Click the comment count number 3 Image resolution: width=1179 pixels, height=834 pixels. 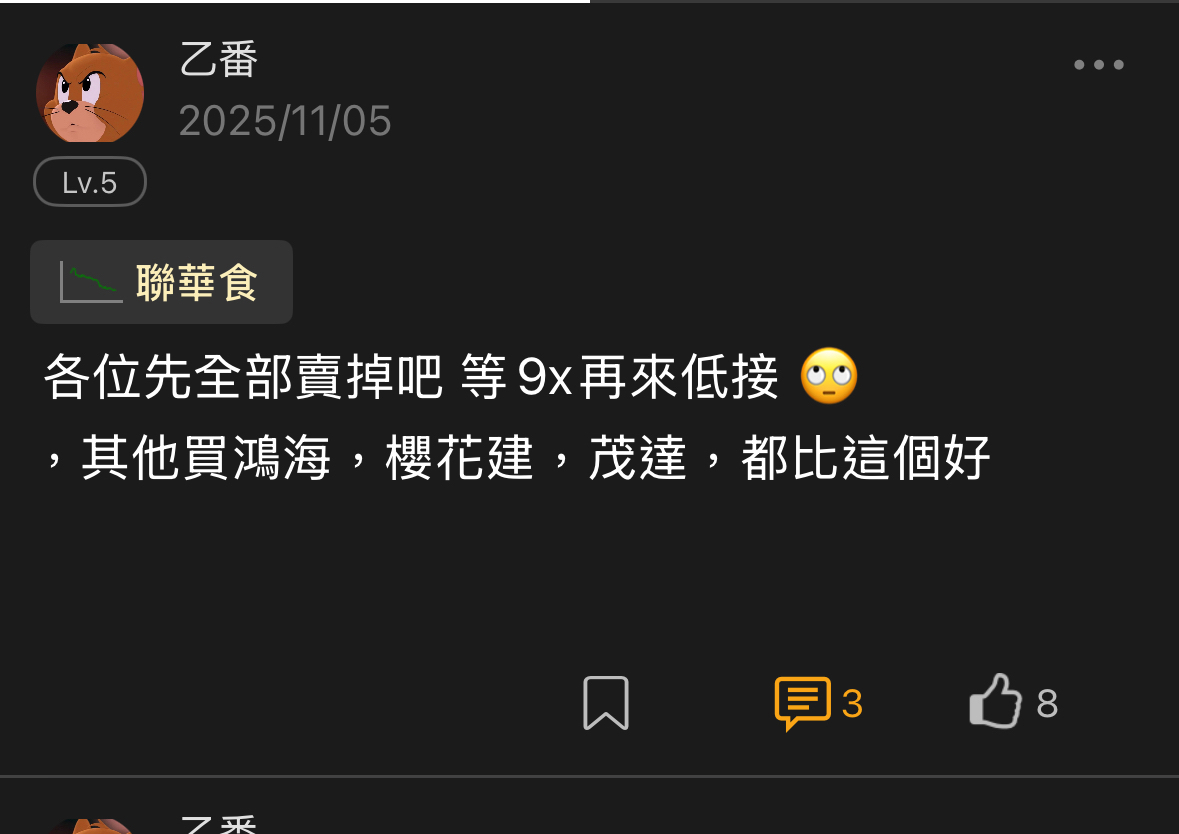click(x=852, y=704)
